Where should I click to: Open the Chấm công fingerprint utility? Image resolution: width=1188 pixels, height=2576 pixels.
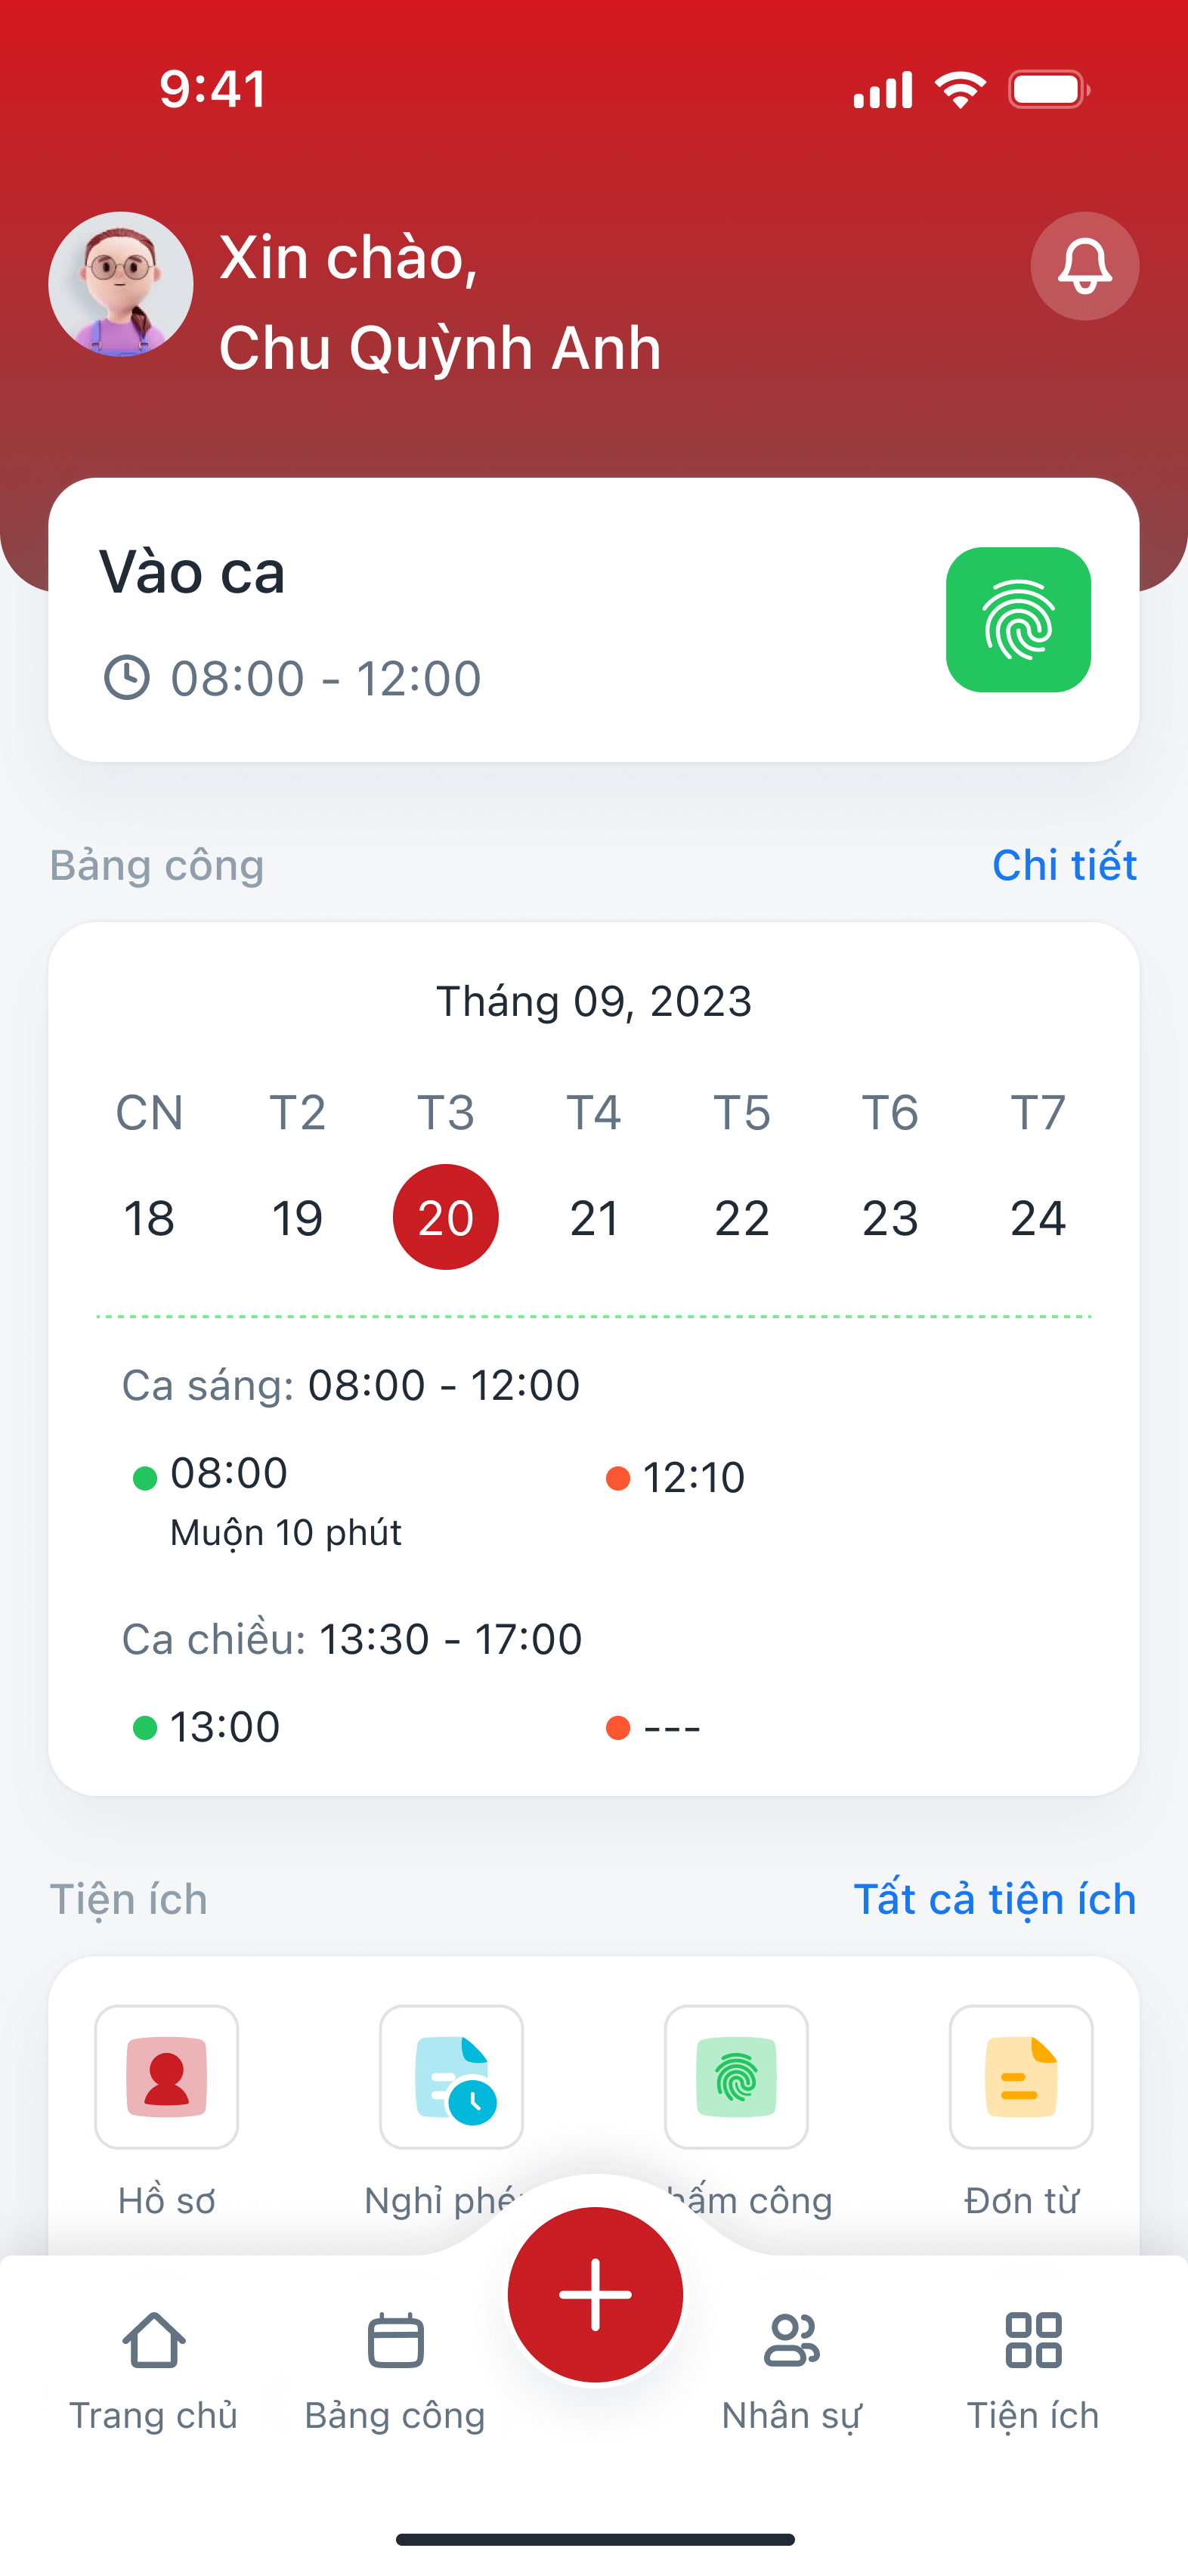[x=736, y=2077]
